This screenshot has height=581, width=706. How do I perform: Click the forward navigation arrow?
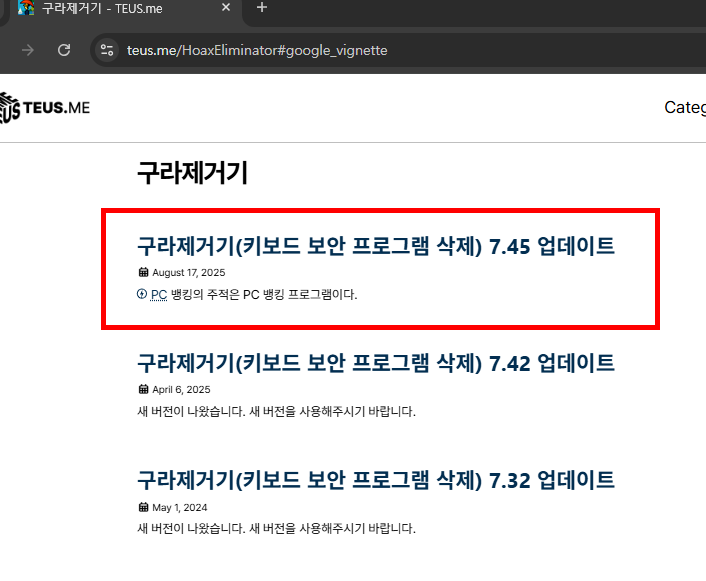click(27, 50)
